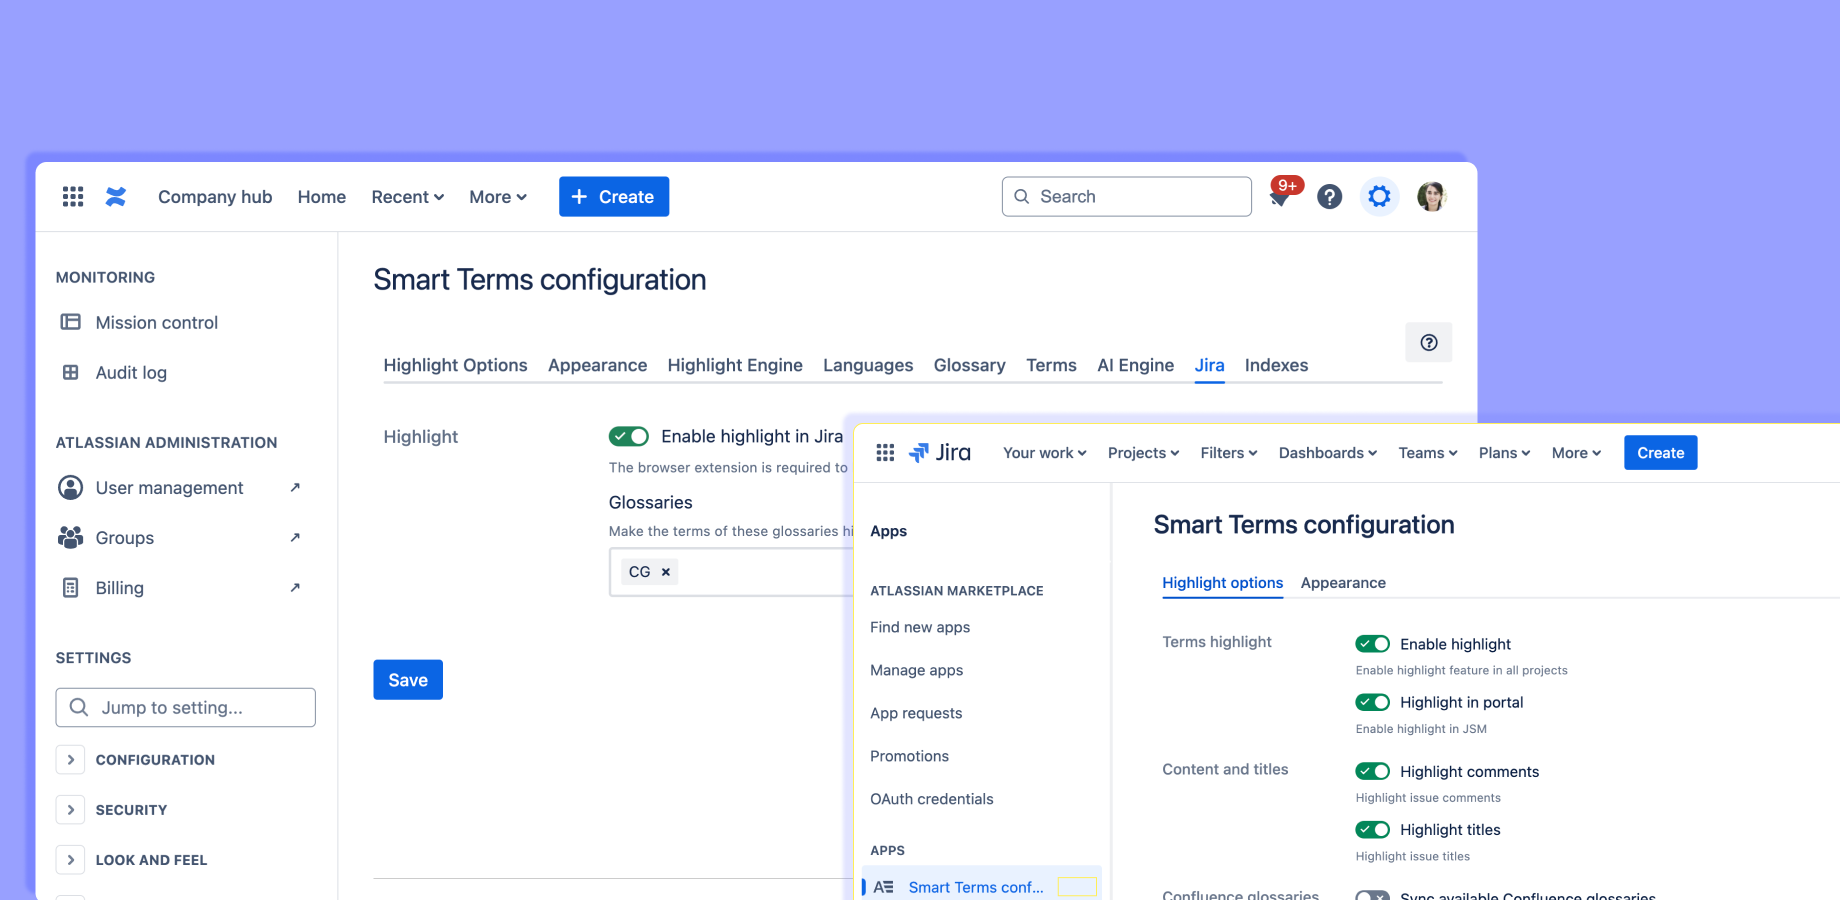
Task: Go to Confluence Home link
Action: point(322,197)
